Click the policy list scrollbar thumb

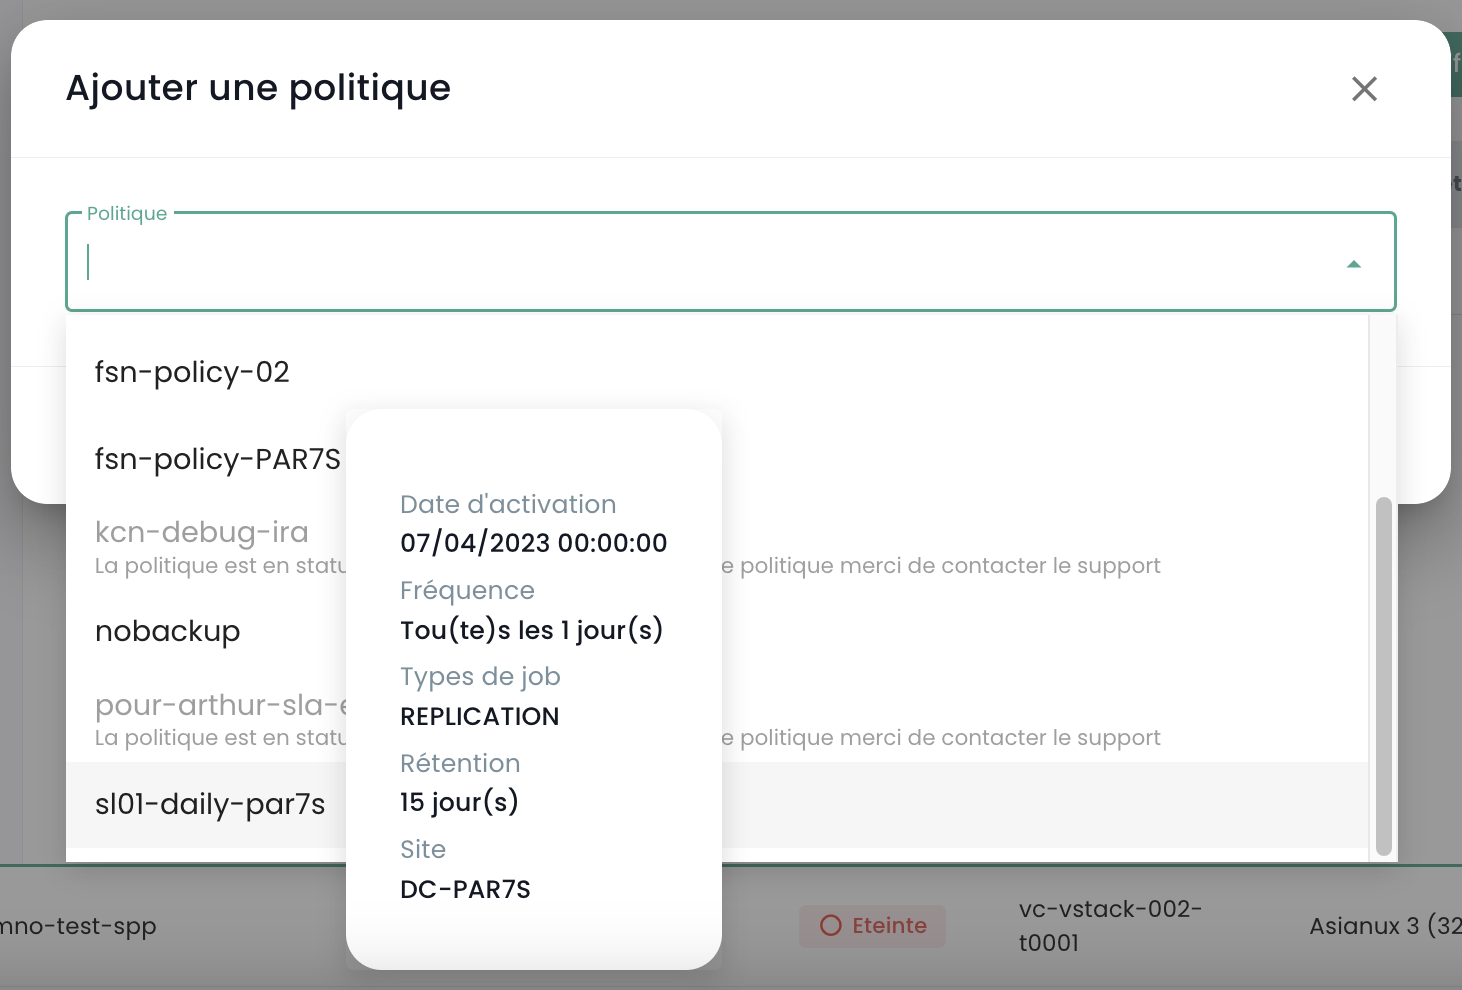(1383, 676)
